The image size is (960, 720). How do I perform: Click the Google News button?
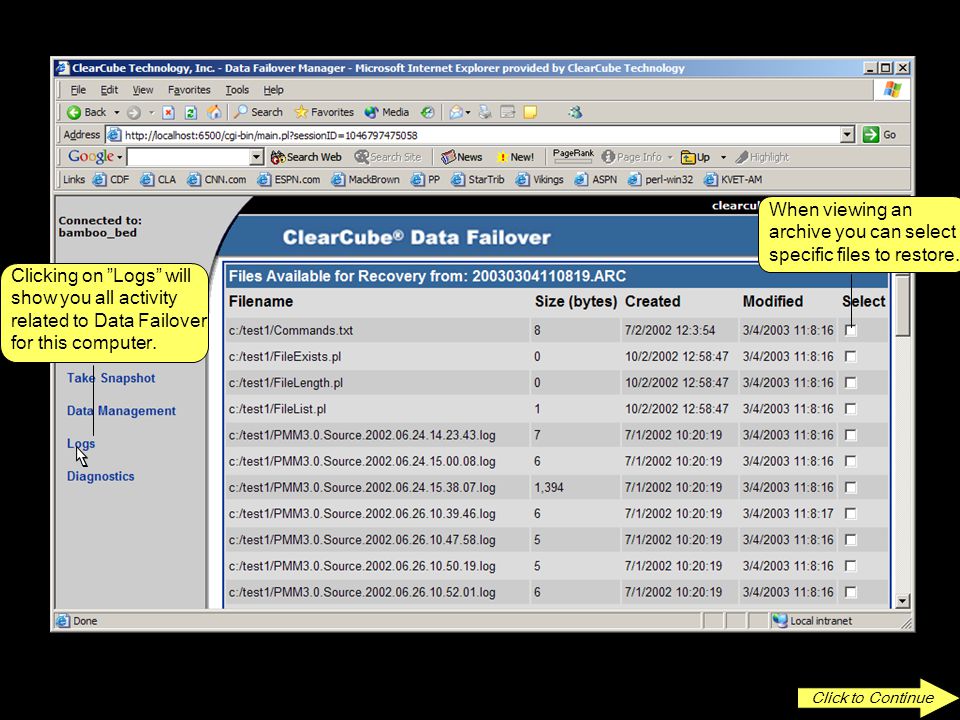tap(462, 157)
